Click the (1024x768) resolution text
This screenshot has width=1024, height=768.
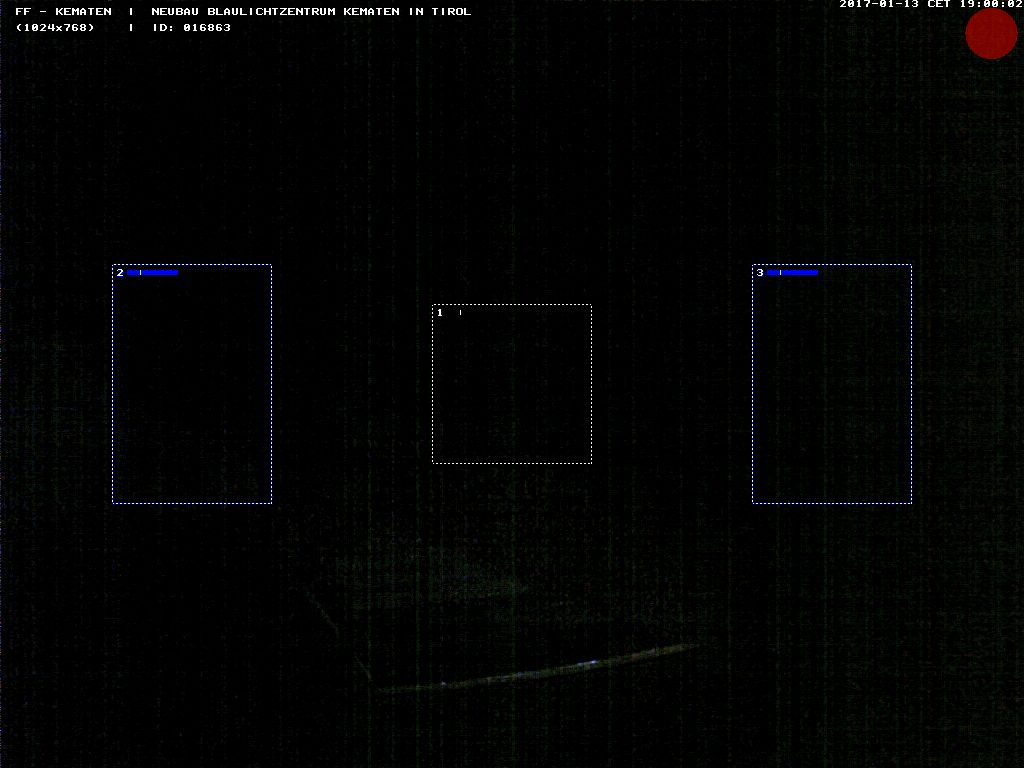coord(55,28)
